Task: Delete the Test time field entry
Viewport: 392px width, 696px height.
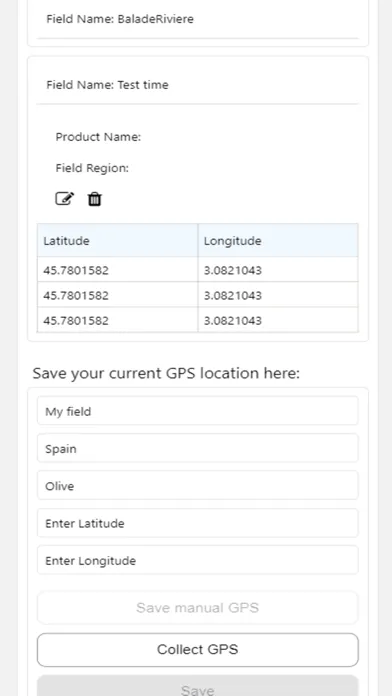Action: [95, 199]
